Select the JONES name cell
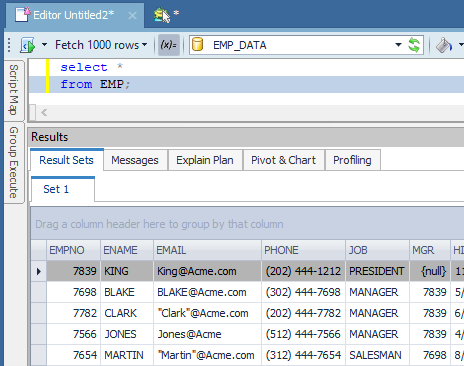 point(127,334)
